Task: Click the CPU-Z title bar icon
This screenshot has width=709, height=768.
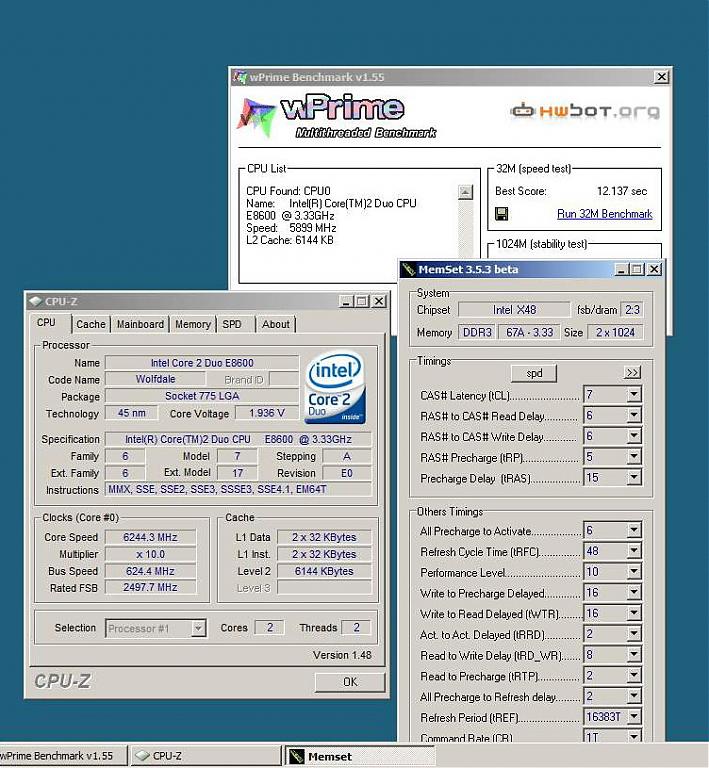Action: pos(35,301)
